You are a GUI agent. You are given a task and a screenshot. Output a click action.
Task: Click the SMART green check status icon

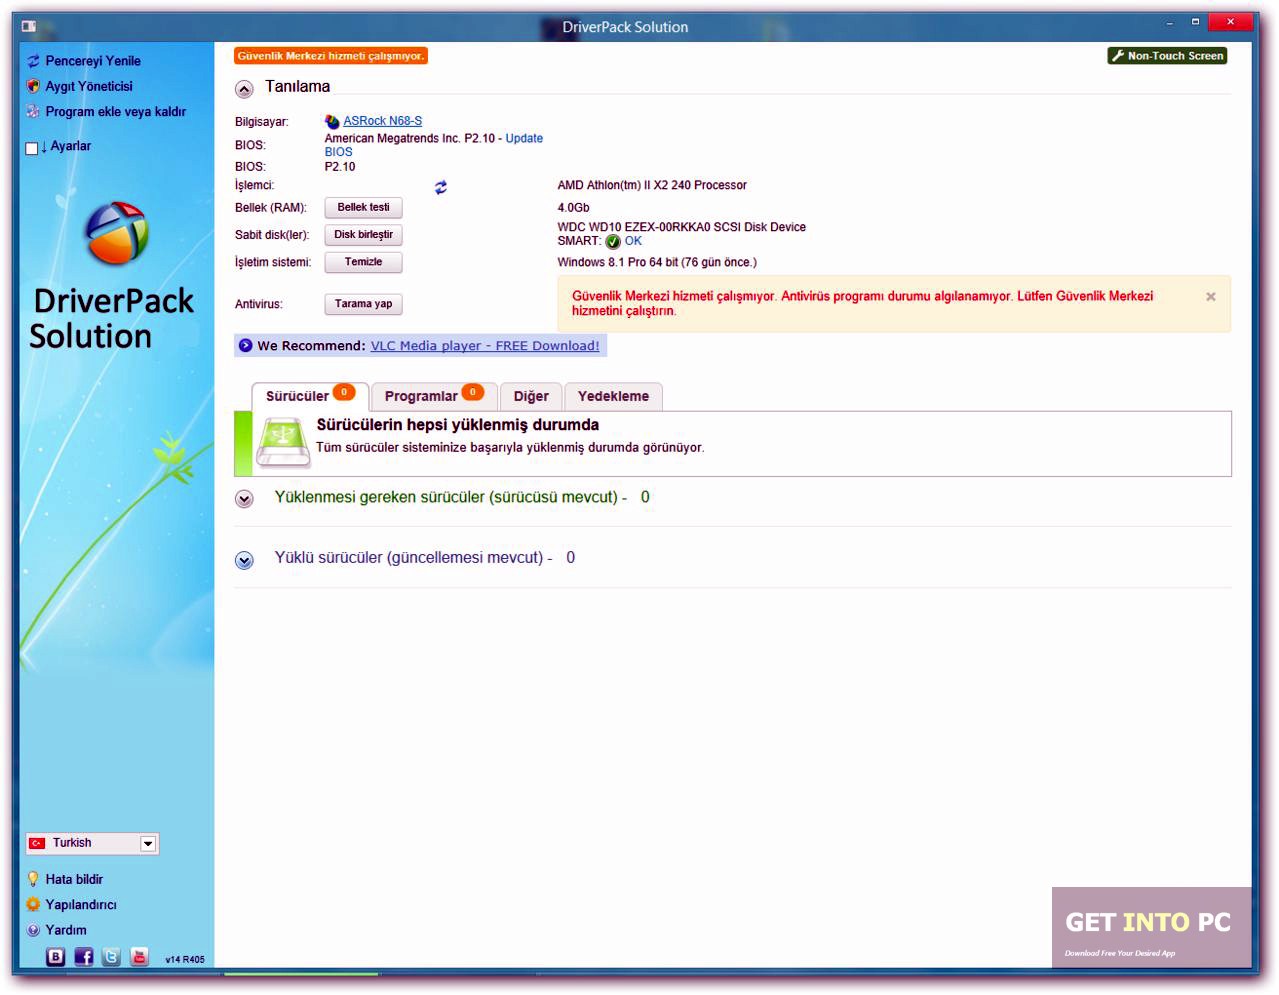(x=613, y=241)
